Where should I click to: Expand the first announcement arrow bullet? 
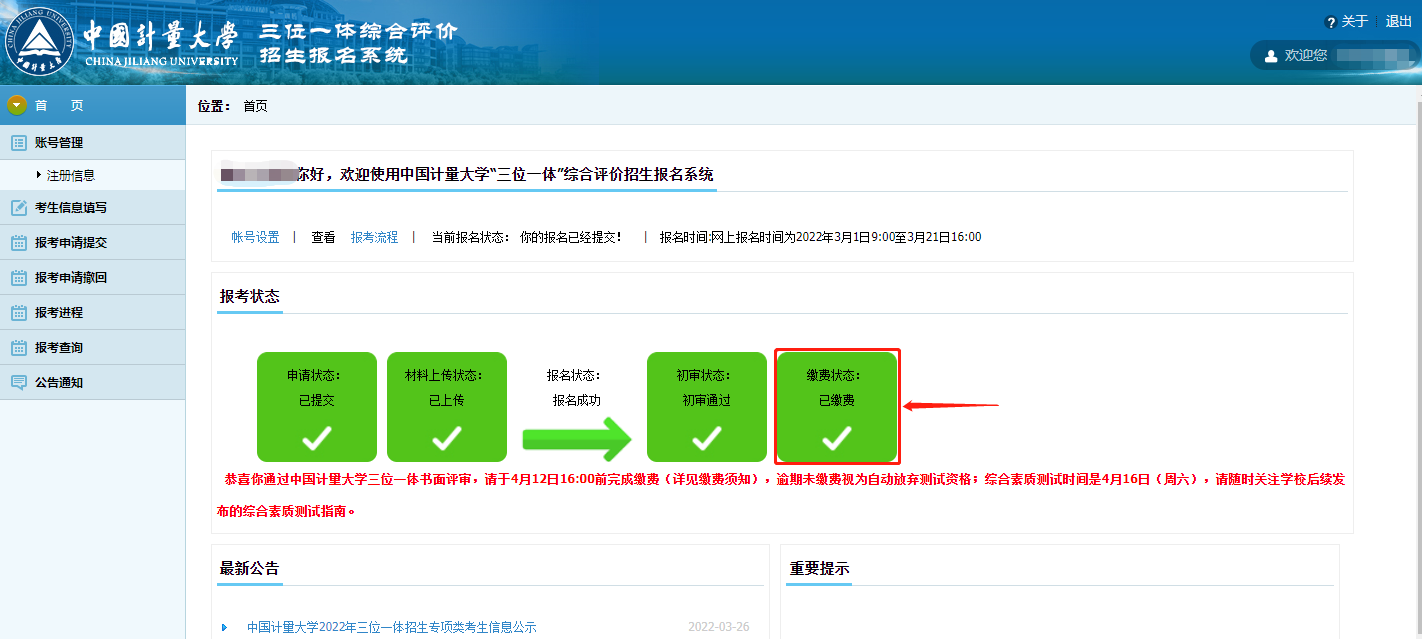[x=224, y=628]
